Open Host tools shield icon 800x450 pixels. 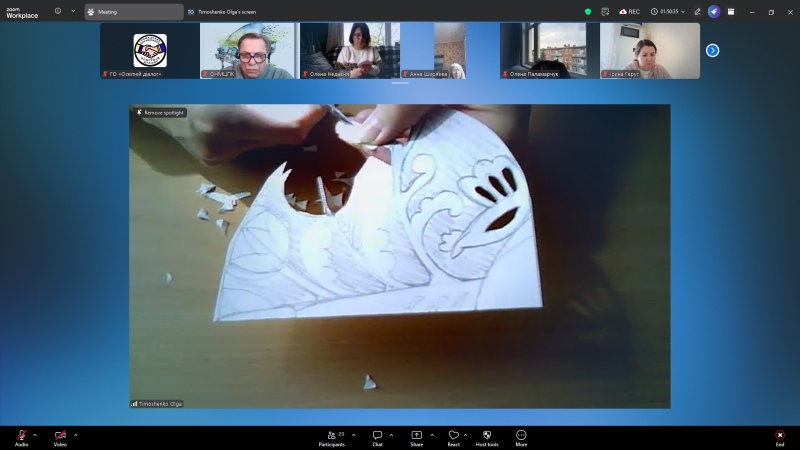pos(487,436)
